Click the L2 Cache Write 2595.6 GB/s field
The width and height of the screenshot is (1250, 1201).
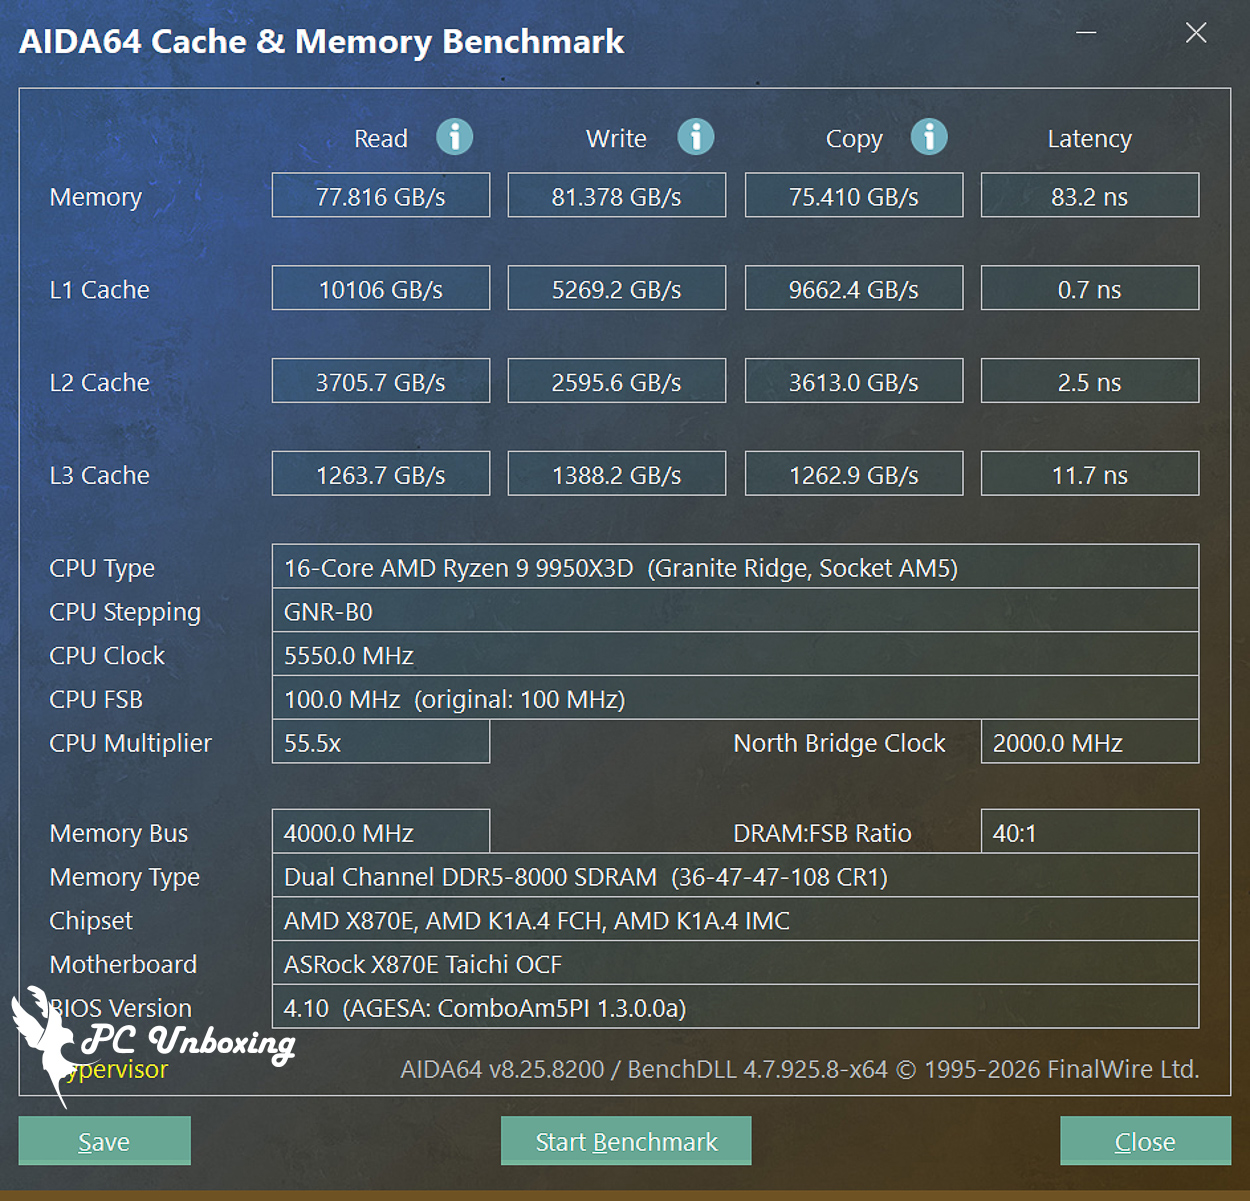[617, 382]
